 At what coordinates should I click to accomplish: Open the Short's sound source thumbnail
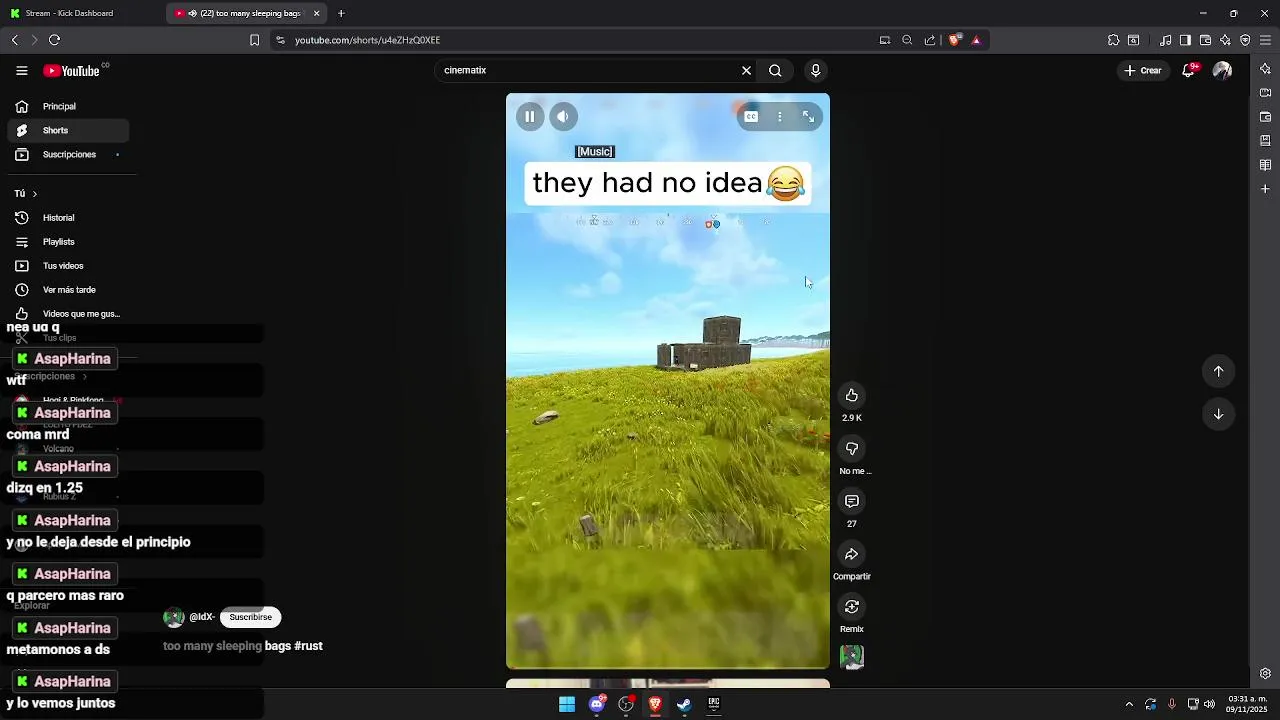852,657
